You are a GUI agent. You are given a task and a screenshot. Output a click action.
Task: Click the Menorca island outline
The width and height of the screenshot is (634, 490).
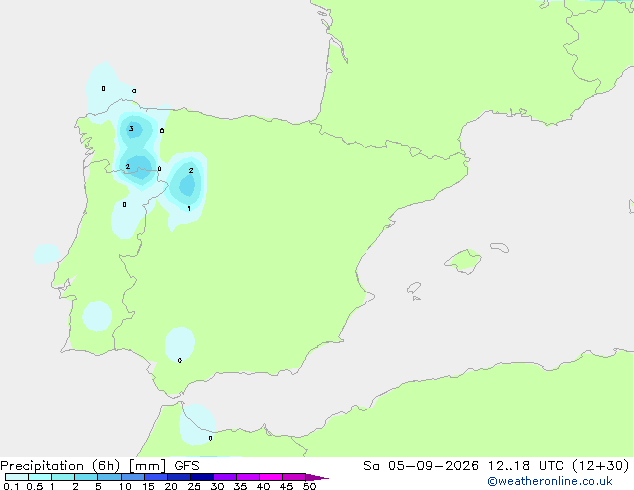pos(499,247)
